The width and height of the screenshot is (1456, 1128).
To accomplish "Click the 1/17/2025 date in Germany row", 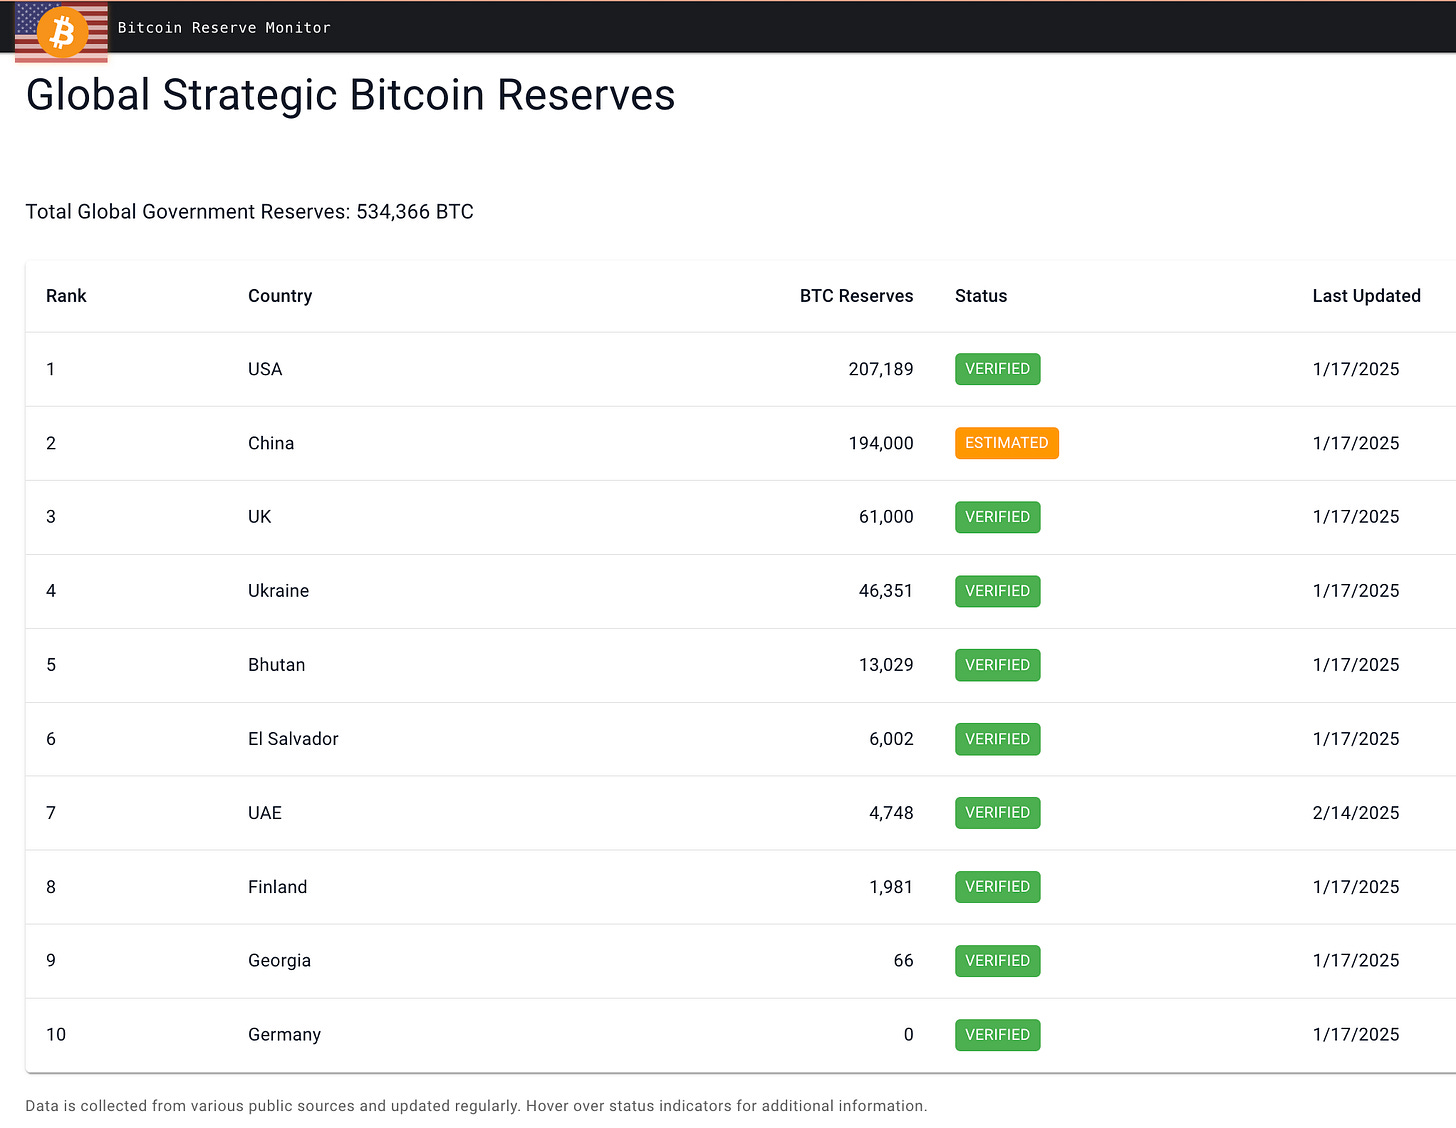I will point(1356,1035).
